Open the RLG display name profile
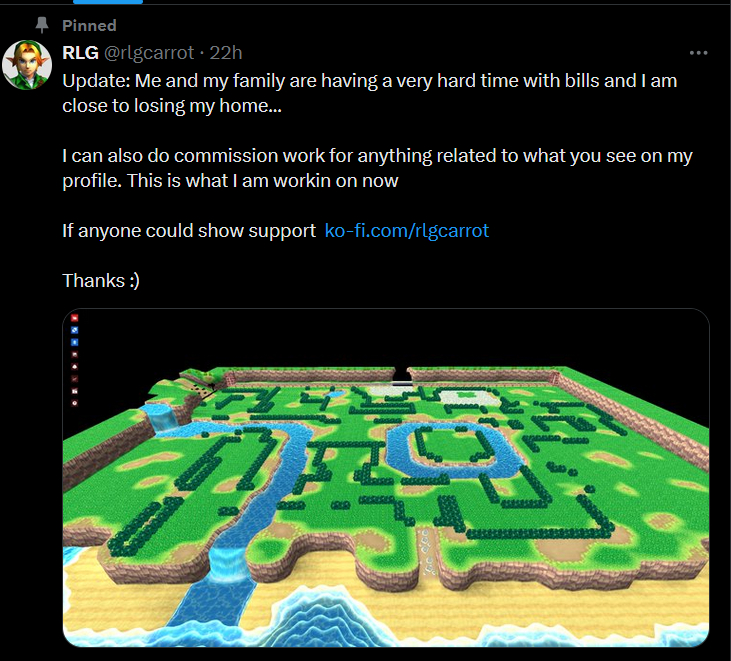Viewport: 731px width, 661px height. [x=80, y=53]
